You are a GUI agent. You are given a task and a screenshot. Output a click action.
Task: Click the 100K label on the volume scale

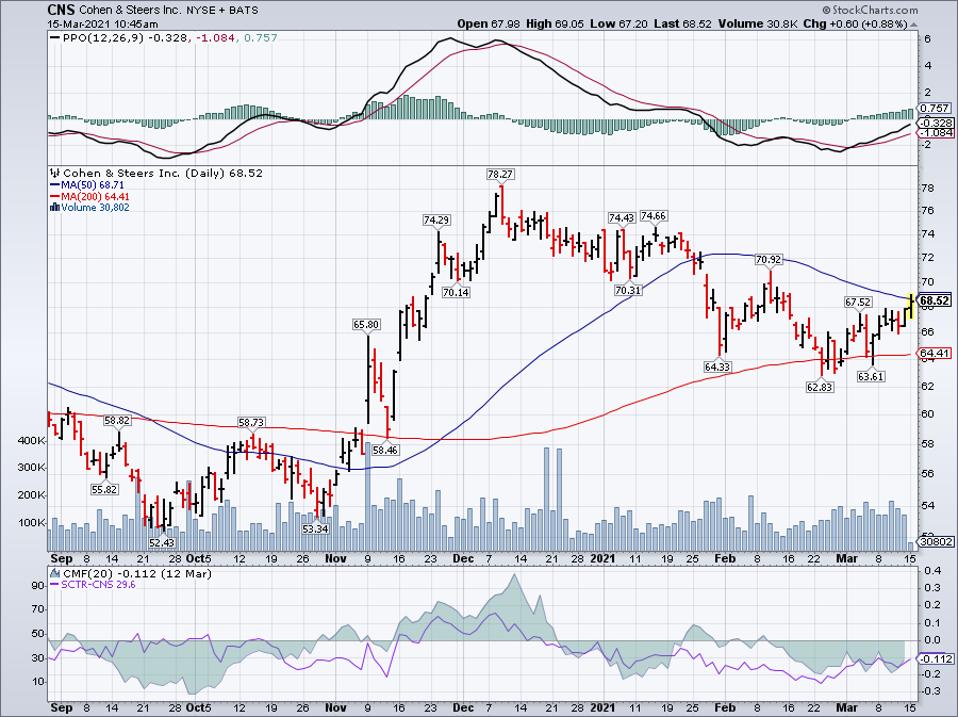[x=33, y=523]
